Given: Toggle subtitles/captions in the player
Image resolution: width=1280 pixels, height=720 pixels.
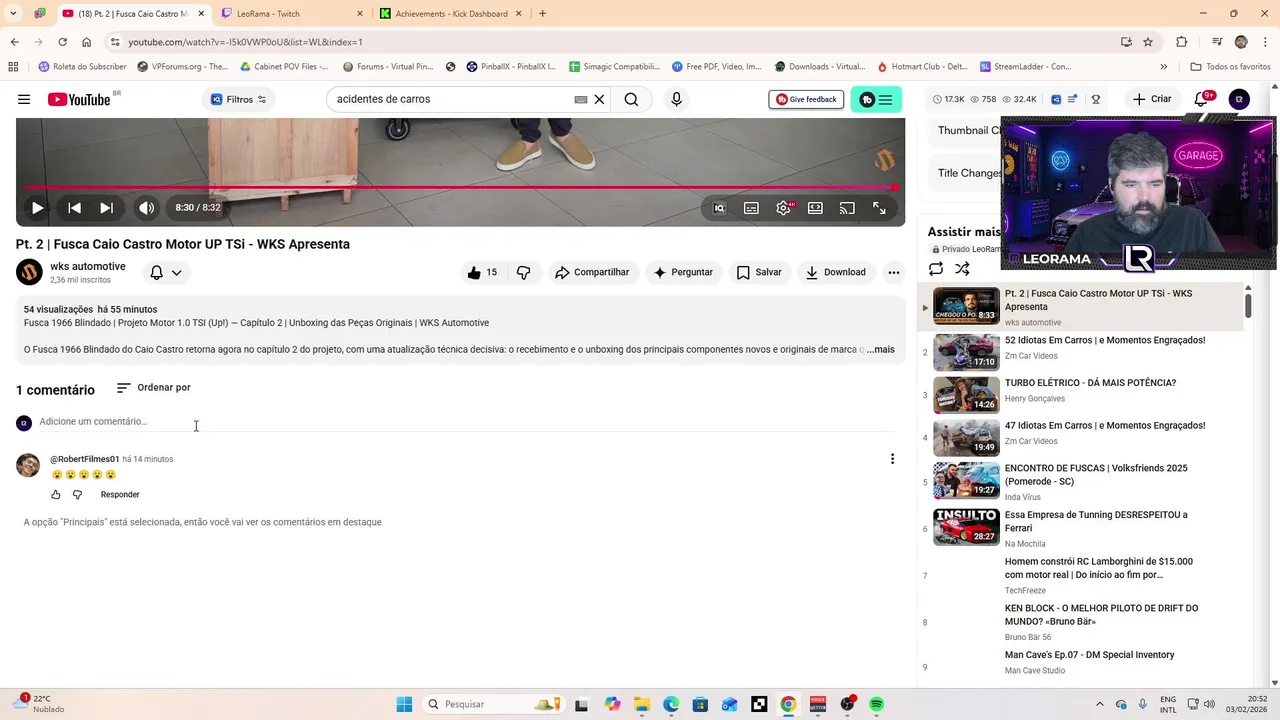Looking at the screenshot, I should [751, 208].
